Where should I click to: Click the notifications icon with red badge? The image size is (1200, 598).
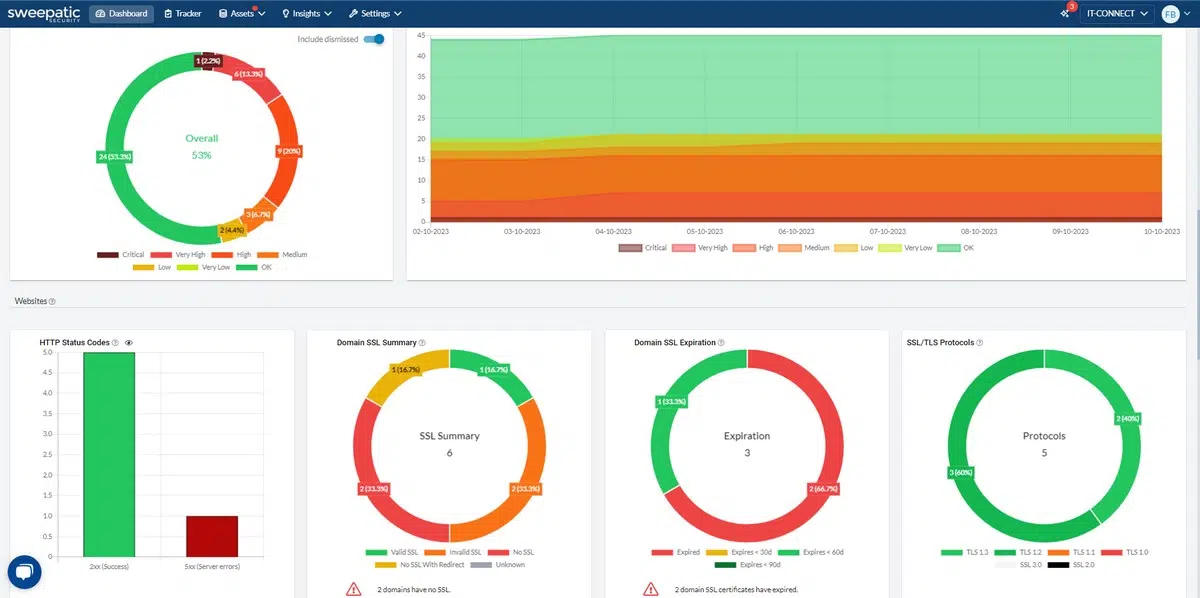pyautogui.click(x=1065, y=13)
